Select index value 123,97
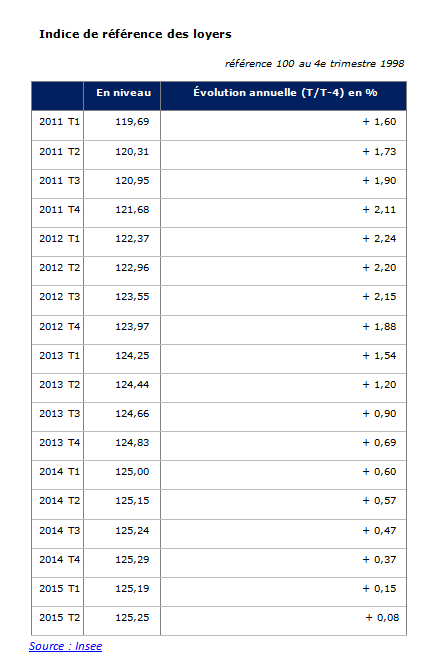 (x=132, y=326)
